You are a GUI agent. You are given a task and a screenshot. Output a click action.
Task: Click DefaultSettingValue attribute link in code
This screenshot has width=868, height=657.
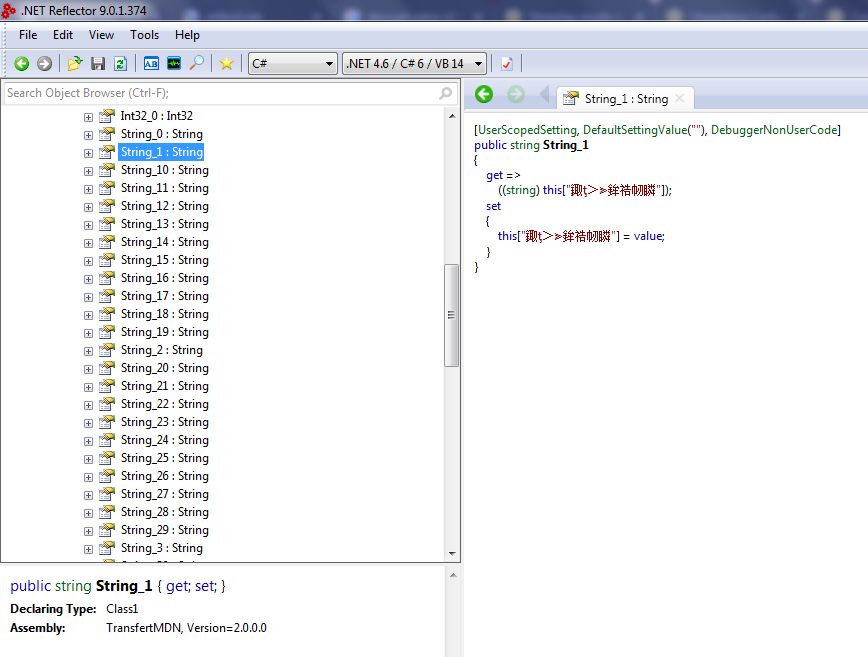pyautogui.click(x=635, y=130)
